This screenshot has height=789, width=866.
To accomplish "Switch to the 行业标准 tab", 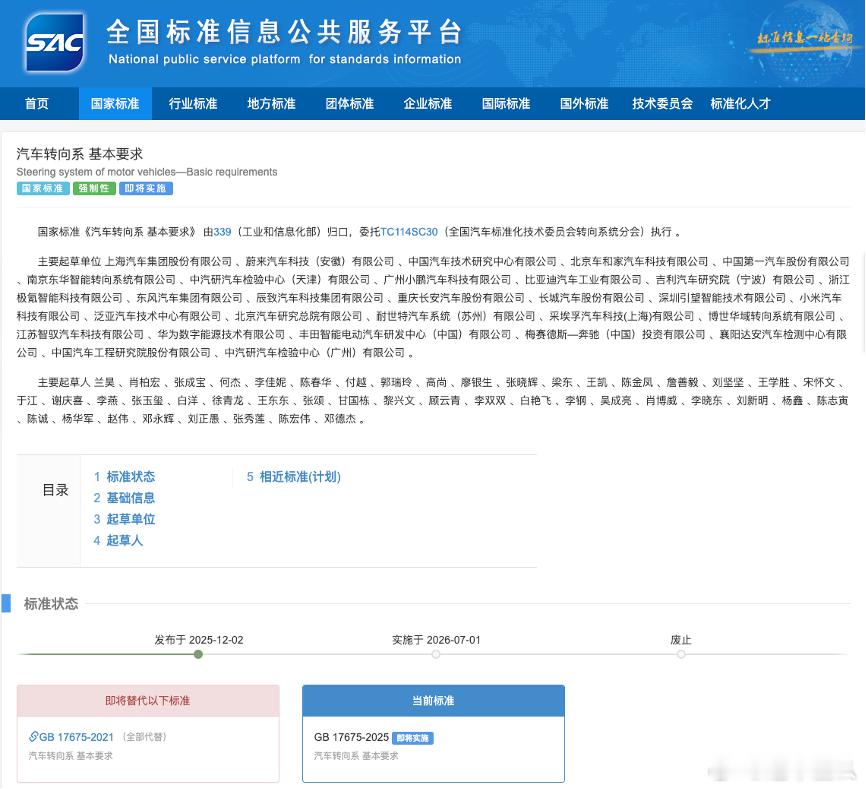I will click(x=193, y=103).
